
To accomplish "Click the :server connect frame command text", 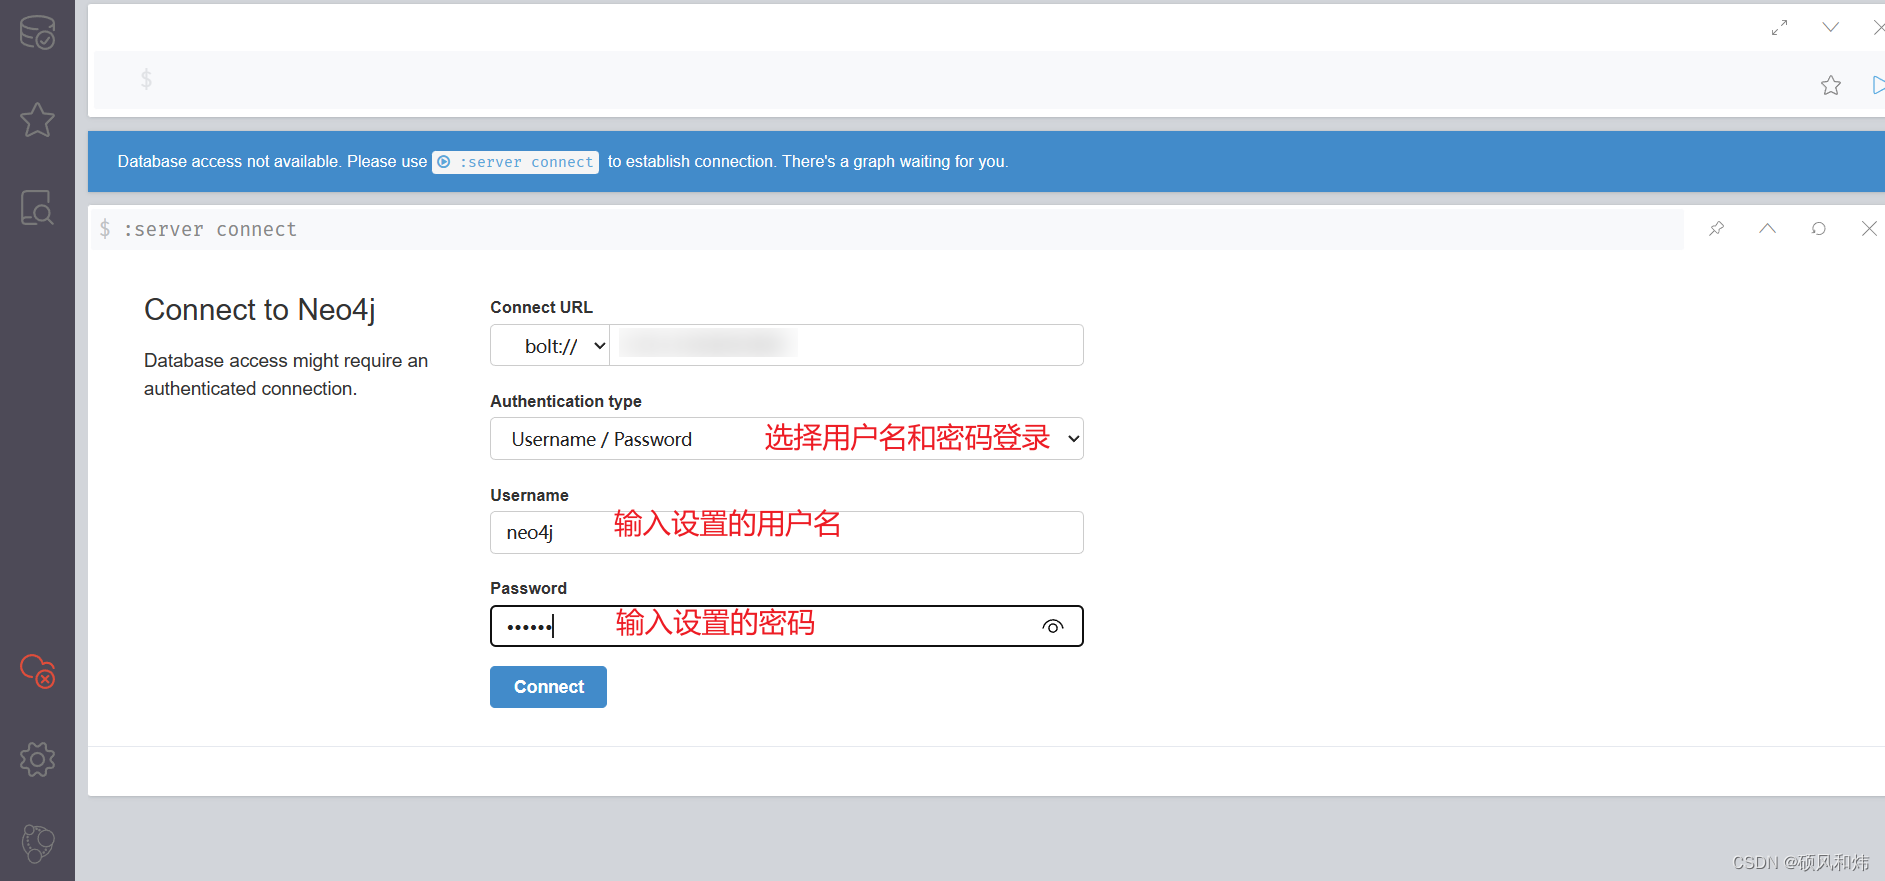I will (210, 229).
